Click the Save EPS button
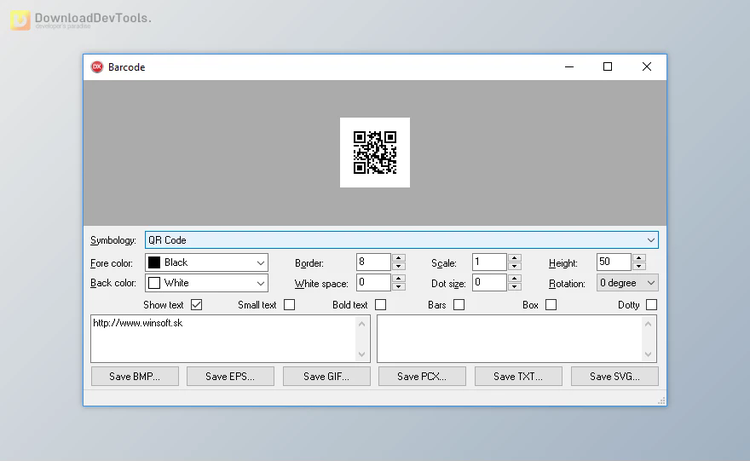Image resolution: width=750 pixels, height=461 pixels. click(231, 376)
